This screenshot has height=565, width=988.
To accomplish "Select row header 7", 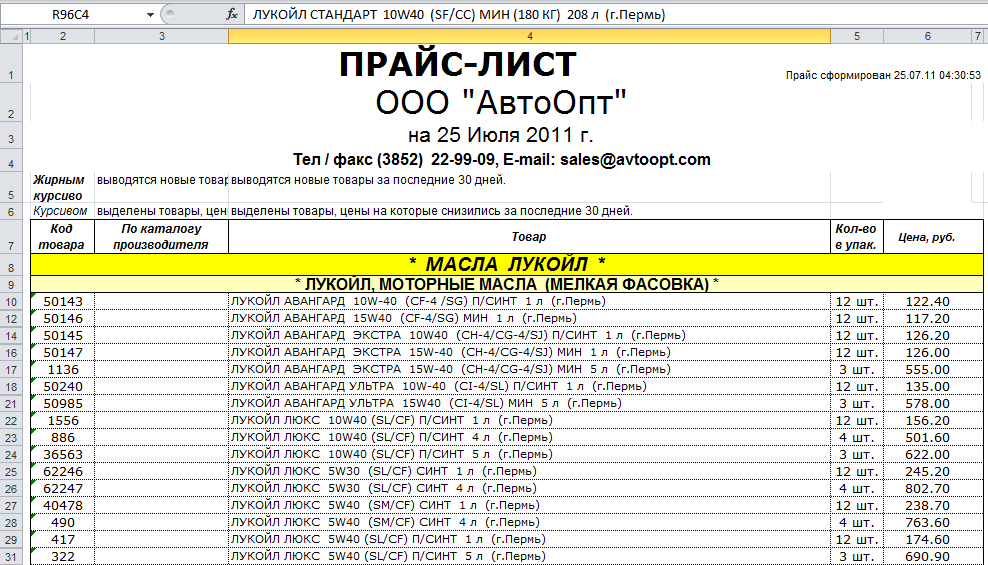I will [11, 237].
